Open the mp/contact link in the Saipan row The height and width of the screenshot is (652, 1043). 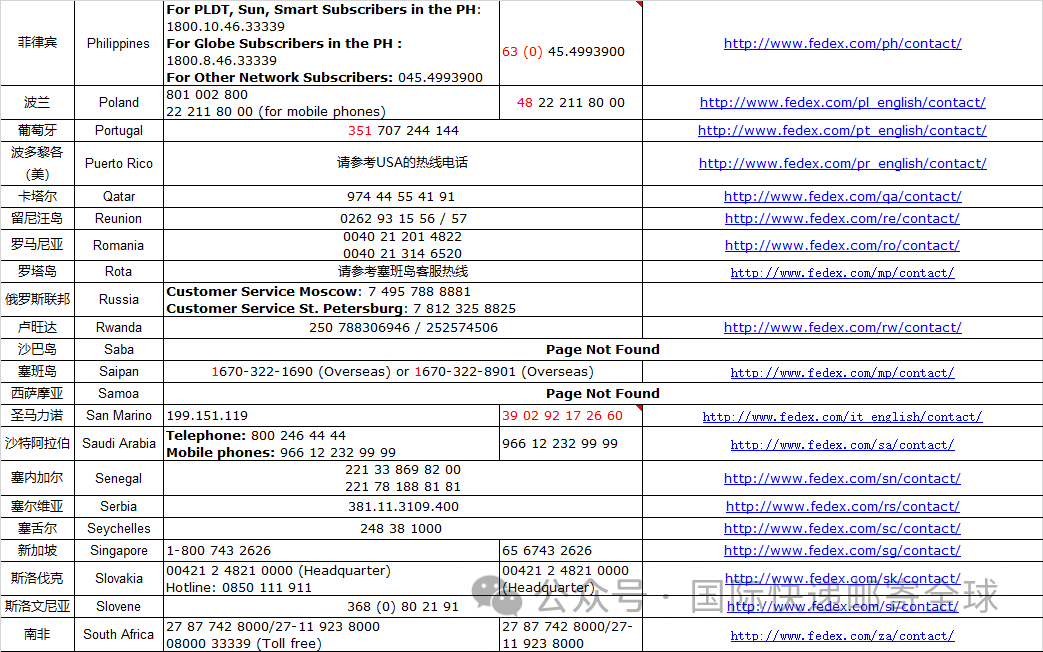(x=842, y=373)
